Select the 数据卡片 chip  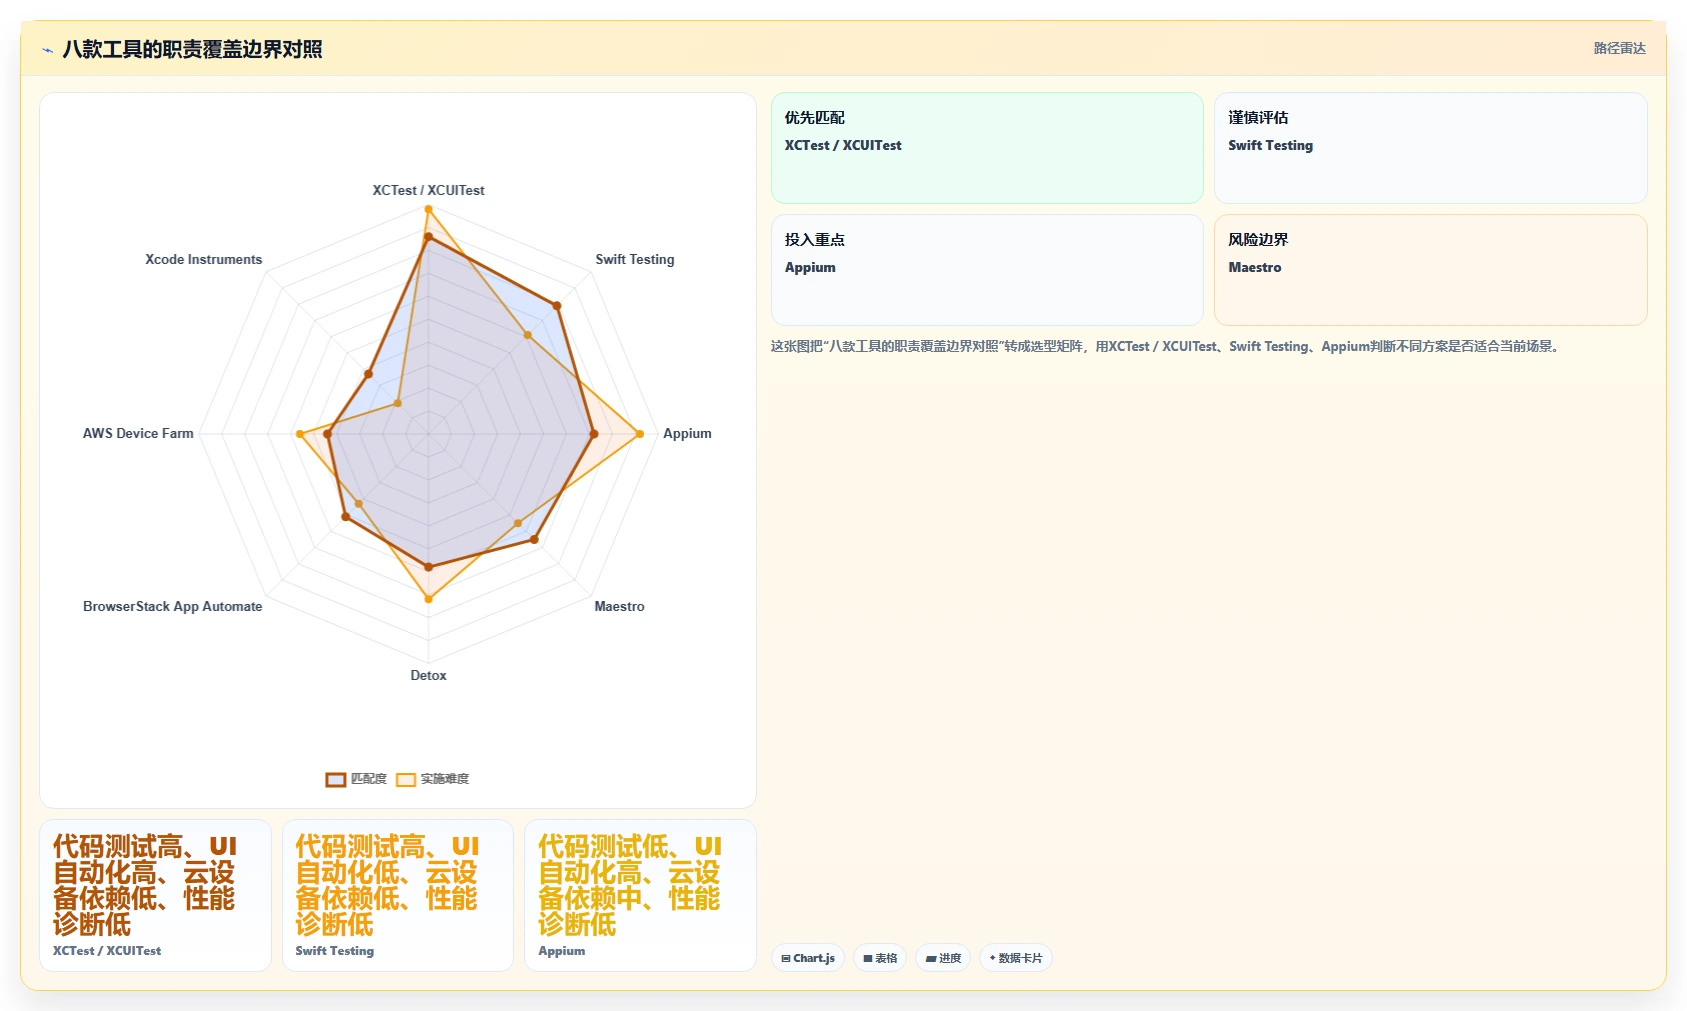coord(1016,958)
